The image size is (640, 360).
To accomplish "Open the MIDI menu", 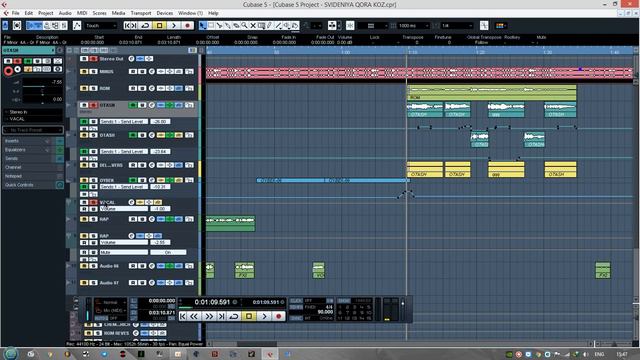I will point(82,13).
